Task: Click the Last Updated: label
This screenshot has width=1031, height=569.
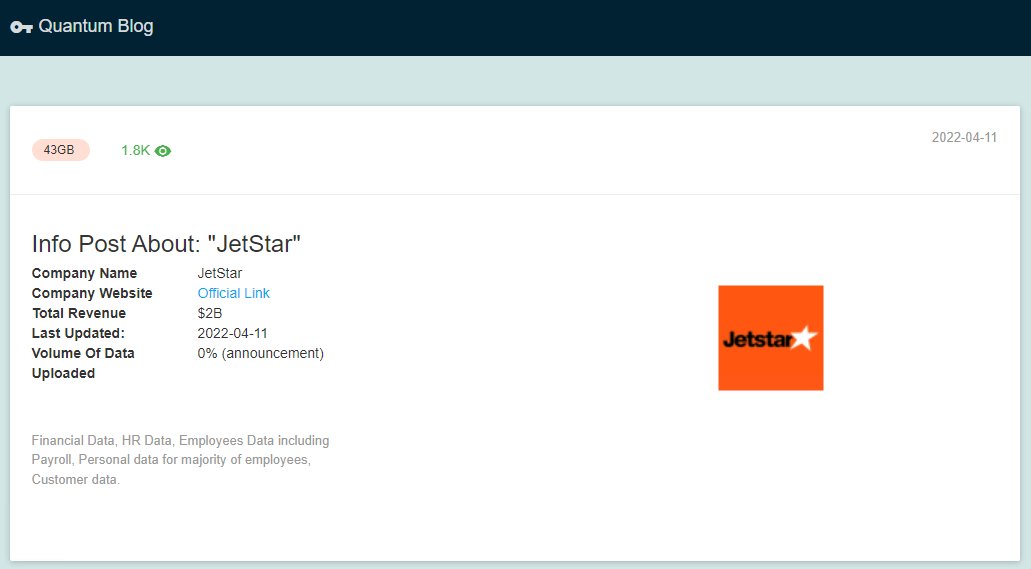Action: pyautogui.click(x=78, y=334)
